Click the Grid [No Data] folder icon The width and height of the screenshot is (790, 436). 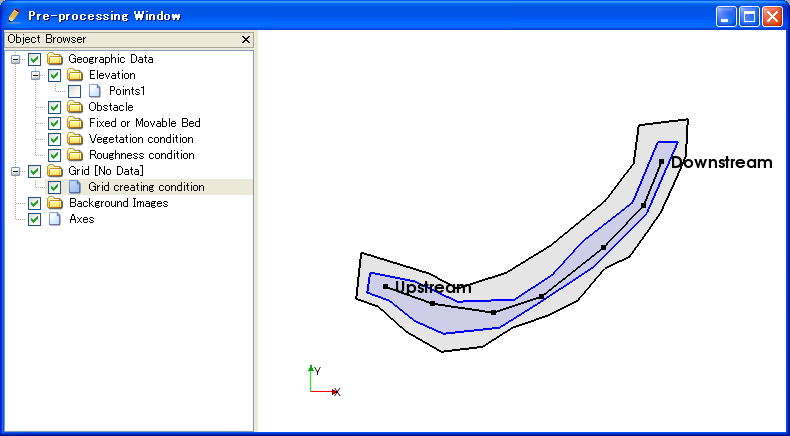click(54, 171)
